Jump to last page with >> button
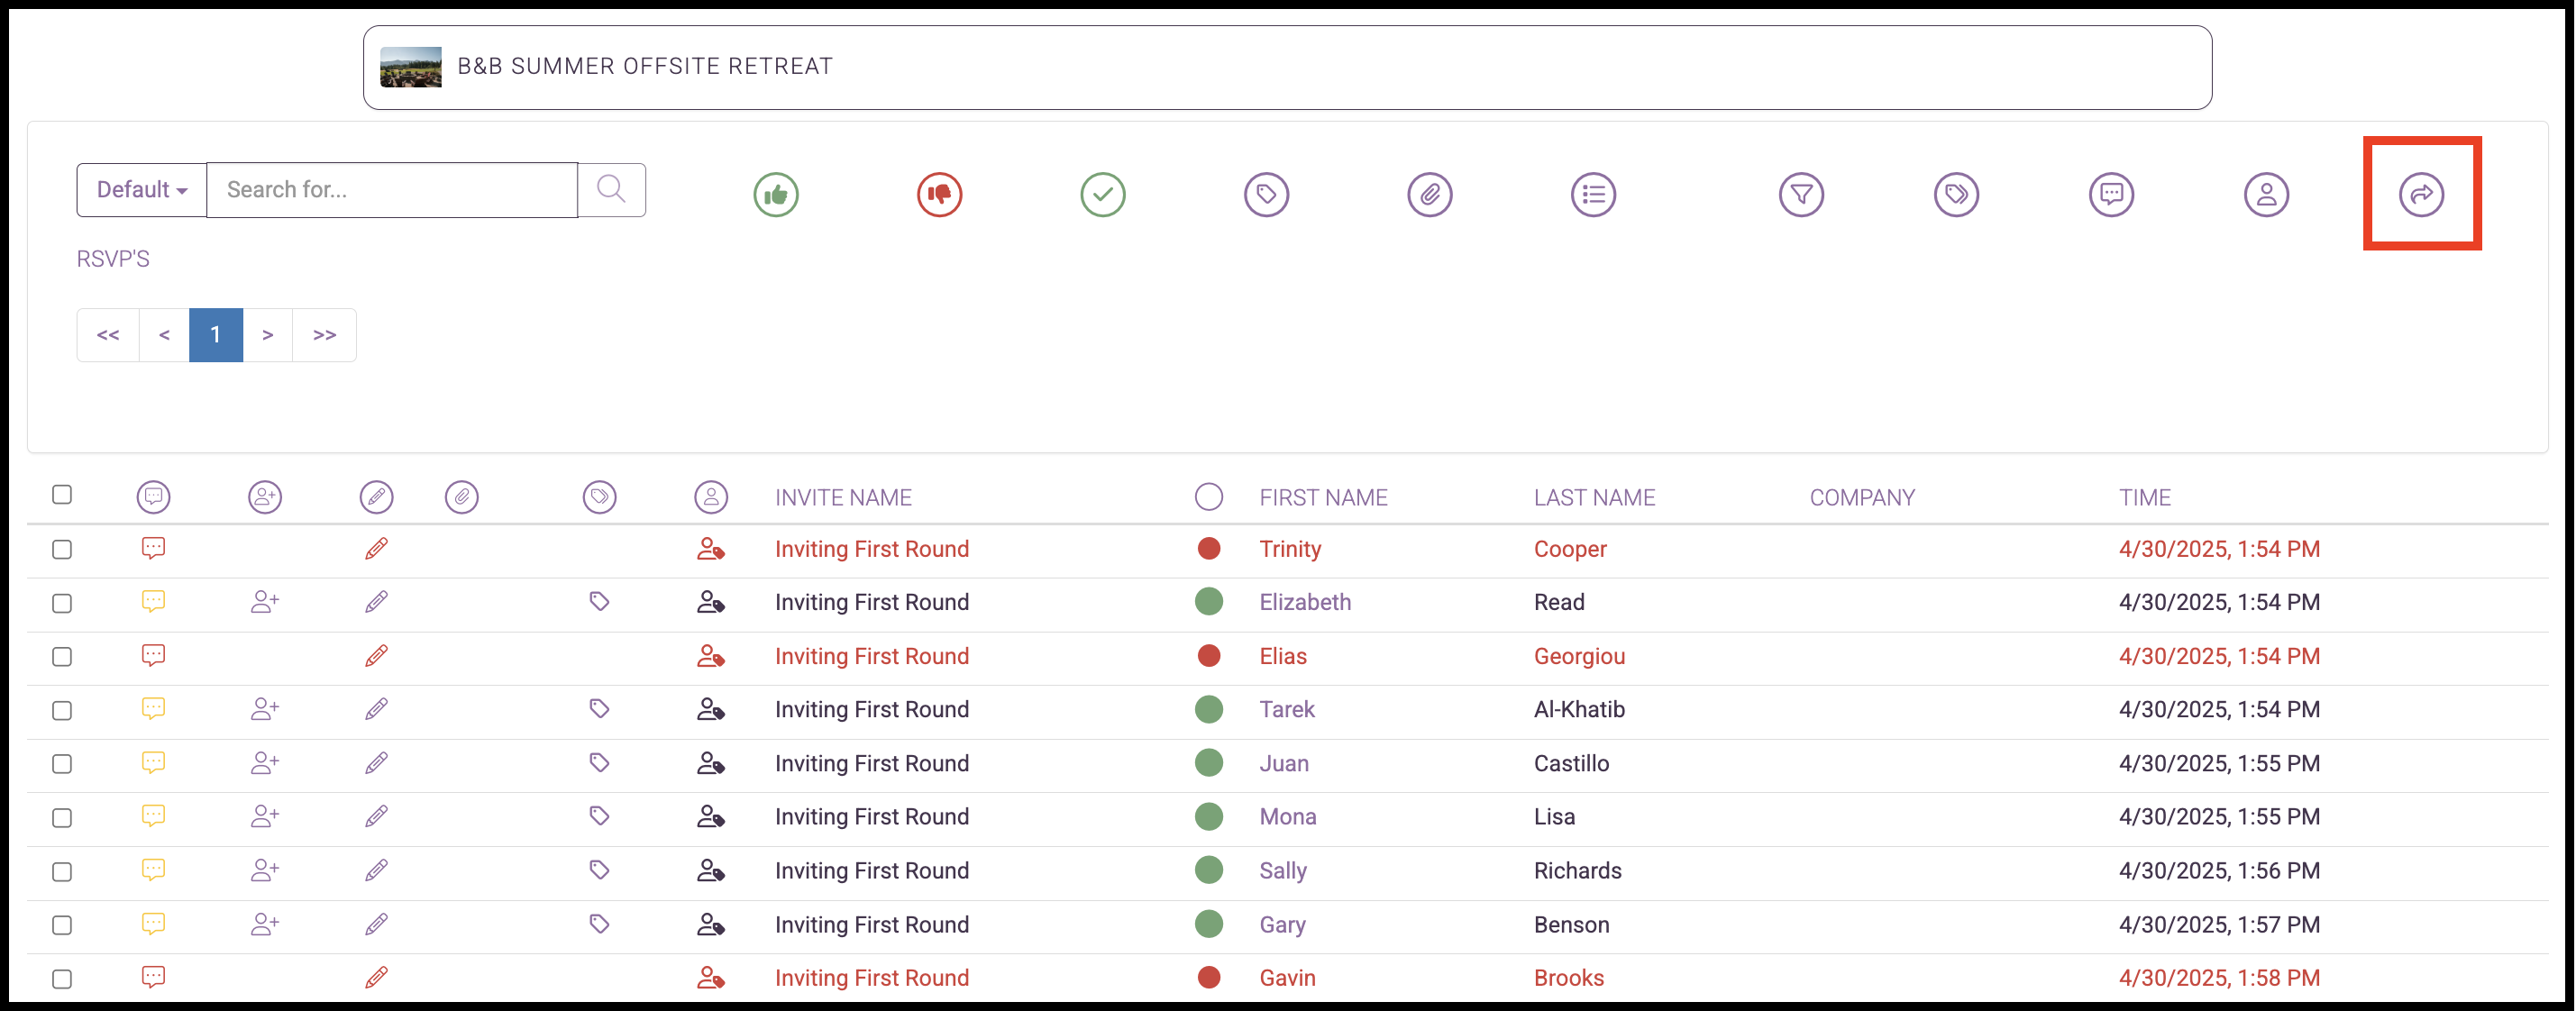The image size is (2576, 1011). (324, 335)
